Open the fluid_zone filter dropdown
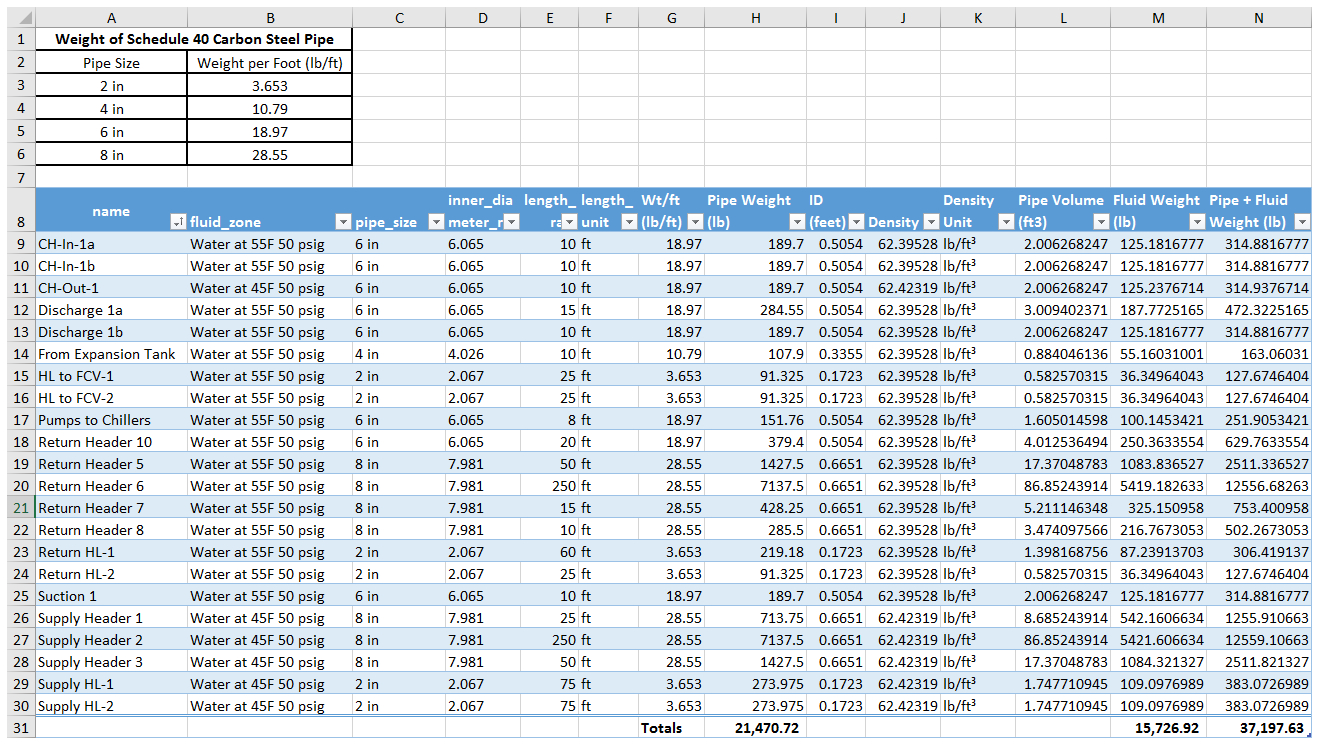This screenshot has height=745, width=1317. click(x=342, y=222)
